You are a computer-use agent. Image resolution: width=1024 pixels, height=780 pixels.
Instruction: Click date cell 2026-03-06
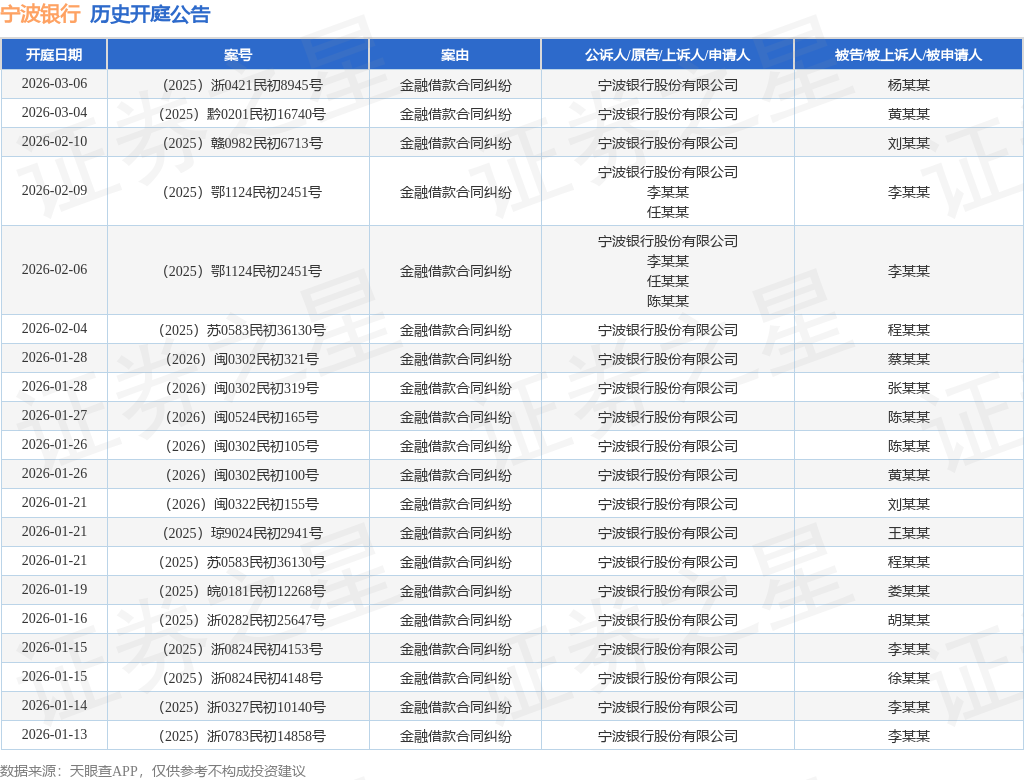[54, 84]
